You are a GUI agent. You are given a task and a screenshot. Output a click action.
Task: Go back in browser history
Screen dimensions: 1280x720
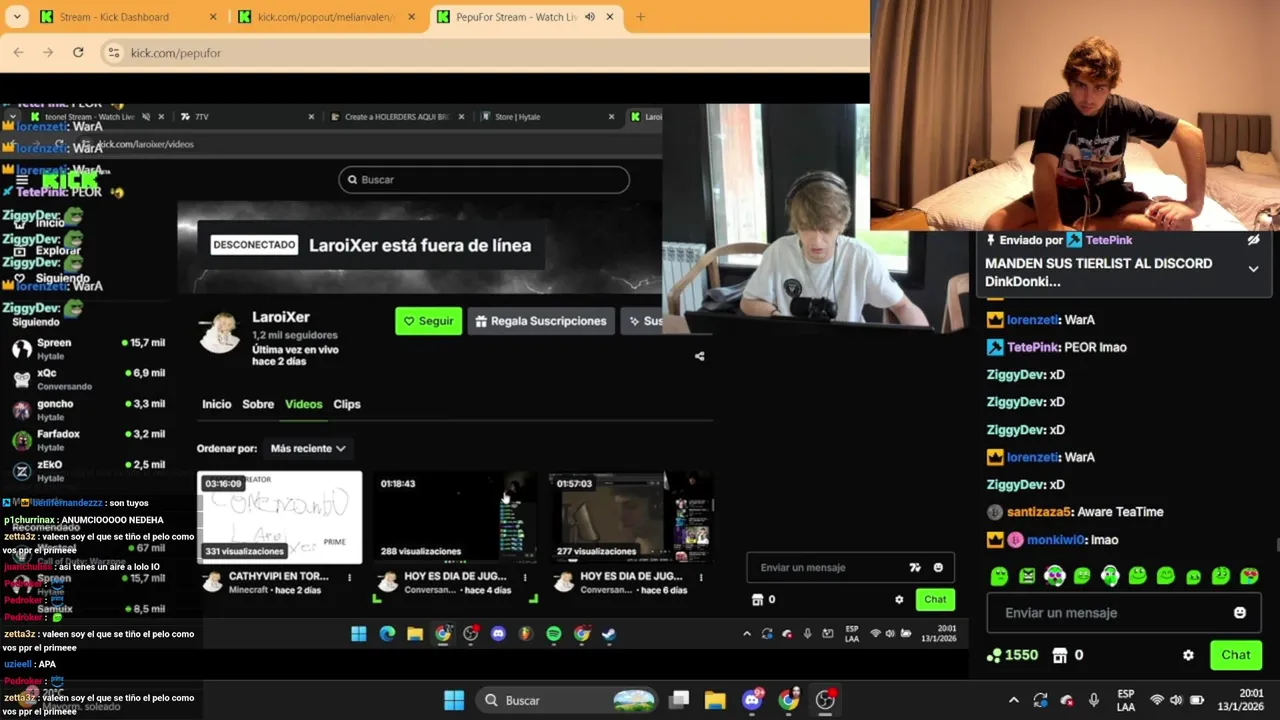click(x=18, y=52)
